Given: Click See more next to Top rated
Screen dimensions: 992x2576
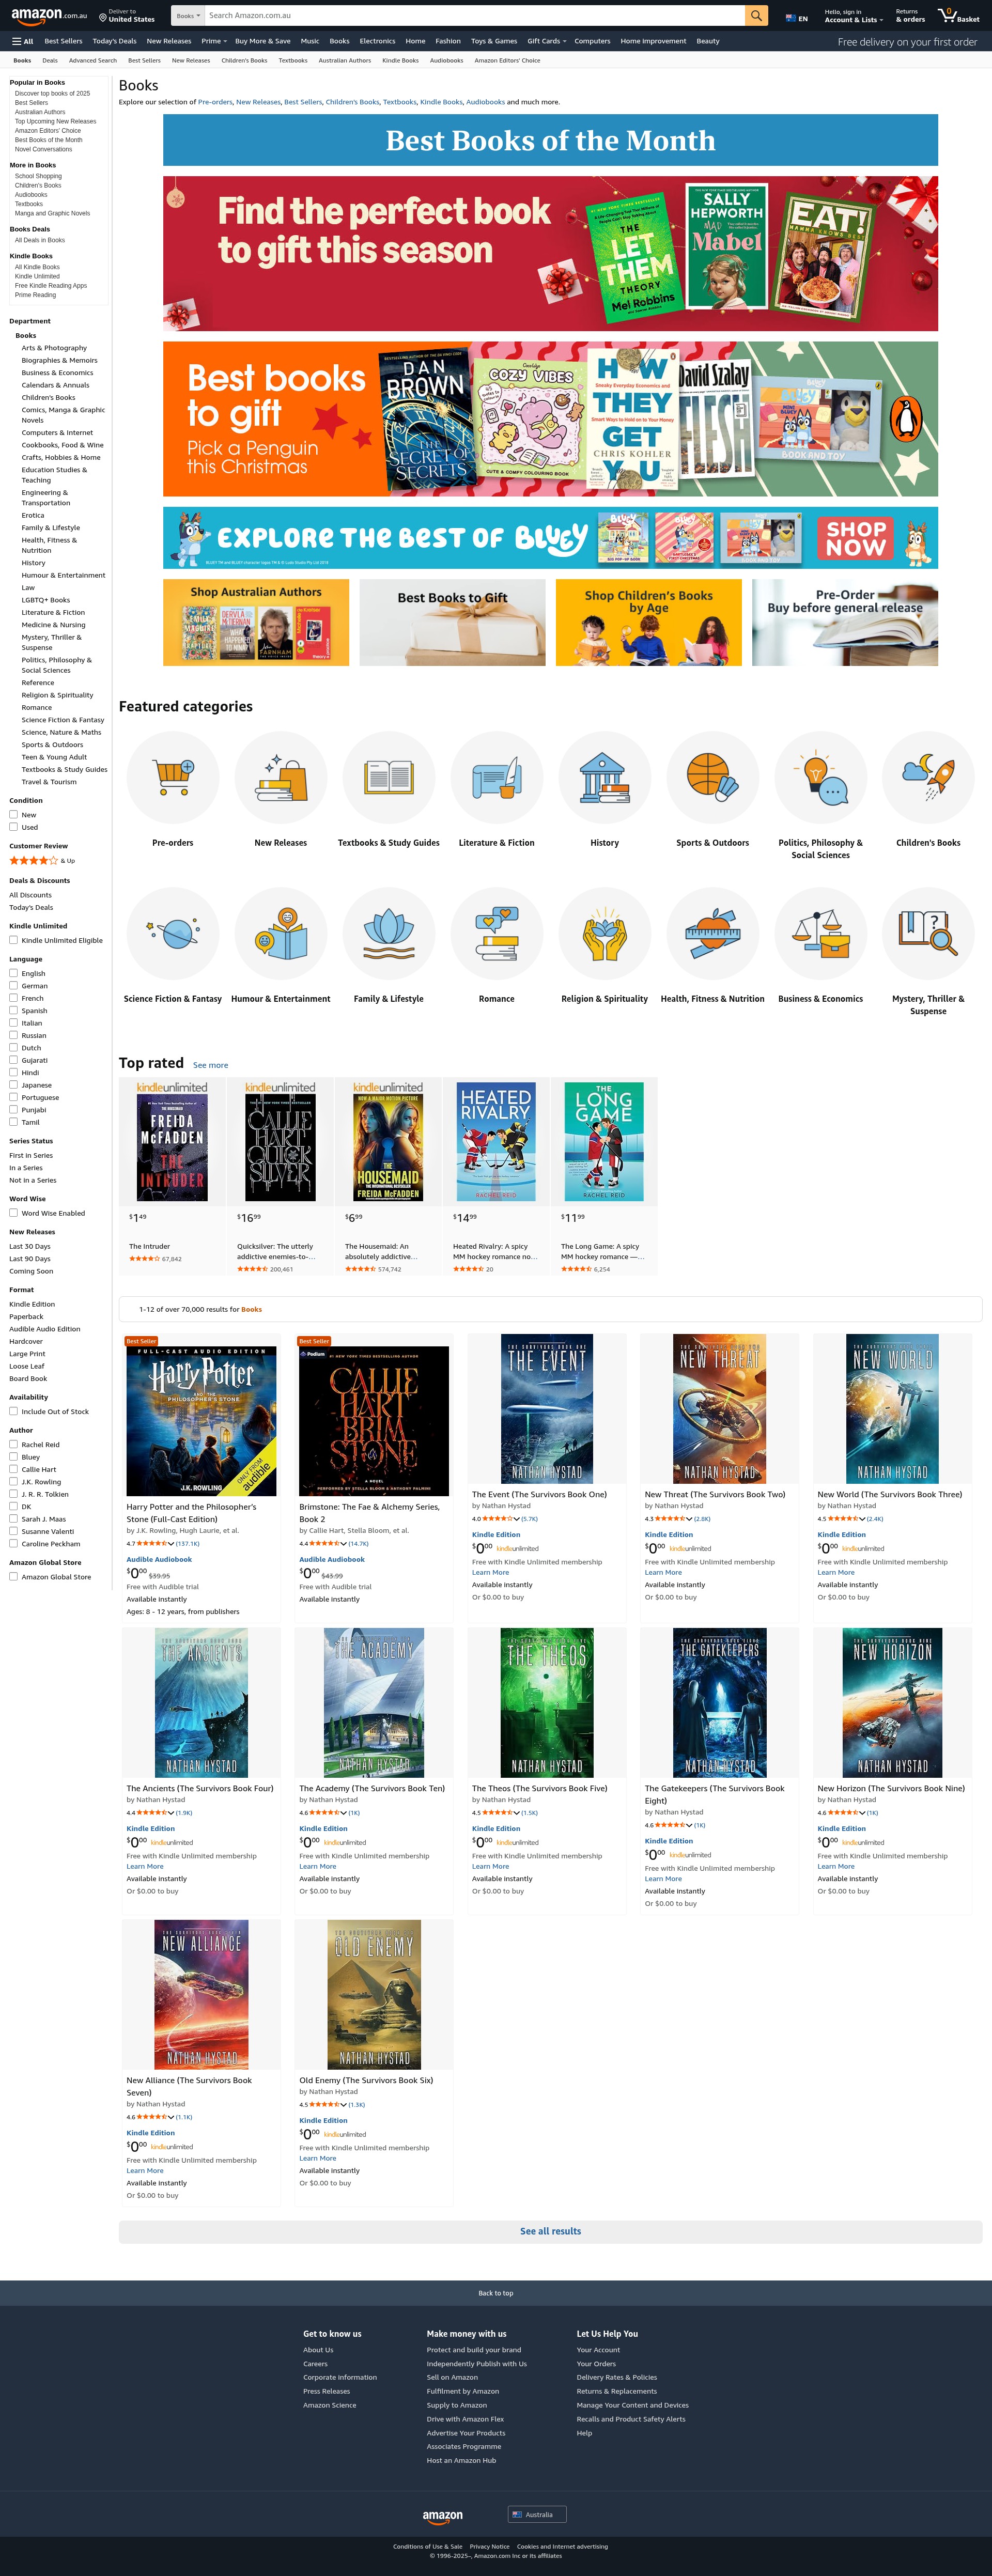Looking at the screenshot, I should tap(210, 1065).
